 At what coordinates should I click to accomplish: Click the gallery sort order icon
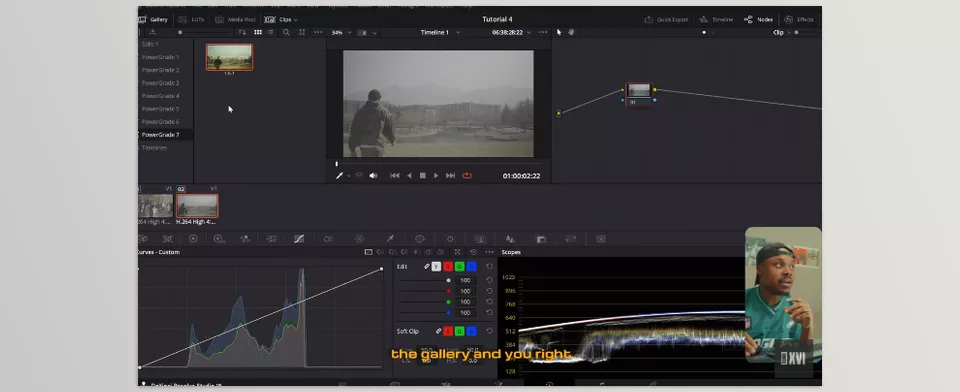(x=242, y=32)
